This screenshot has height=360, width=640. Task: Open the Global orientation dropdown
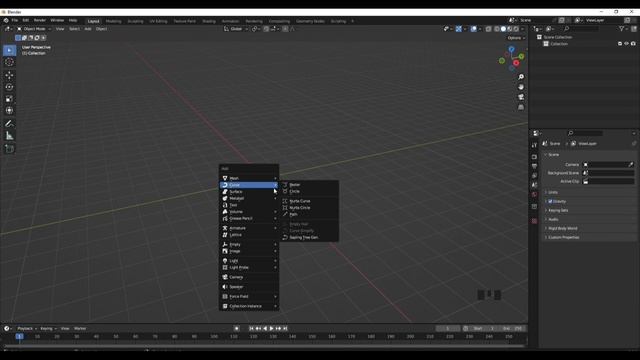[236, 29]
